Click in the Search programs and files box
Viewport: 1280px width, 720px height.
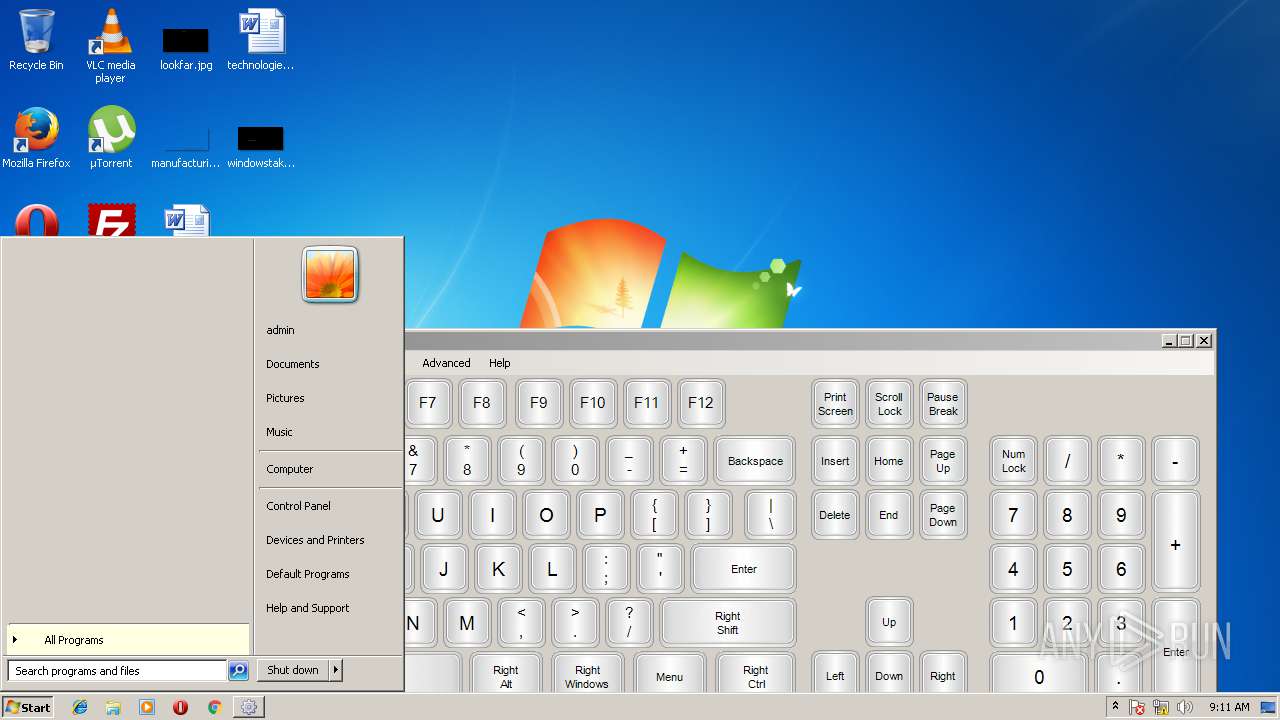117,671
